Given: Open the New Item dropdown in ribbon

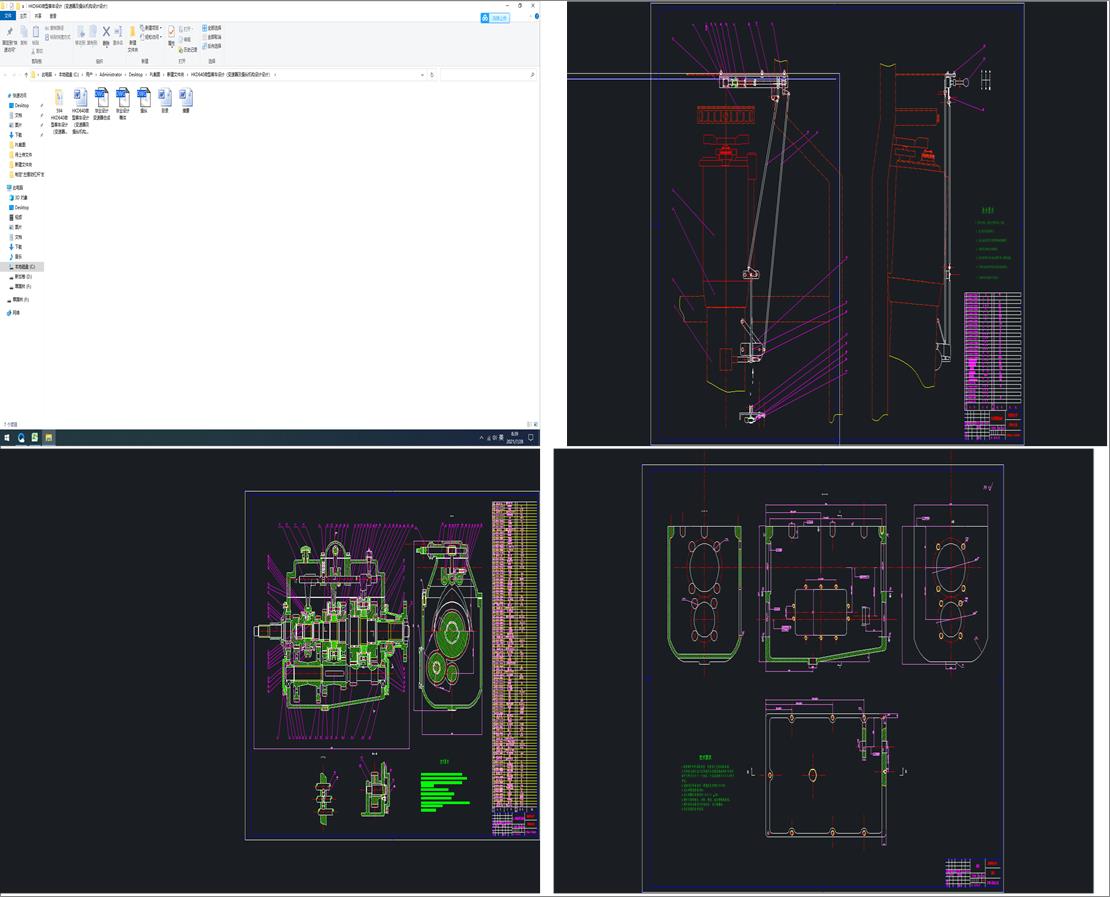Looking at the screenshot, I should click(151, 28).
